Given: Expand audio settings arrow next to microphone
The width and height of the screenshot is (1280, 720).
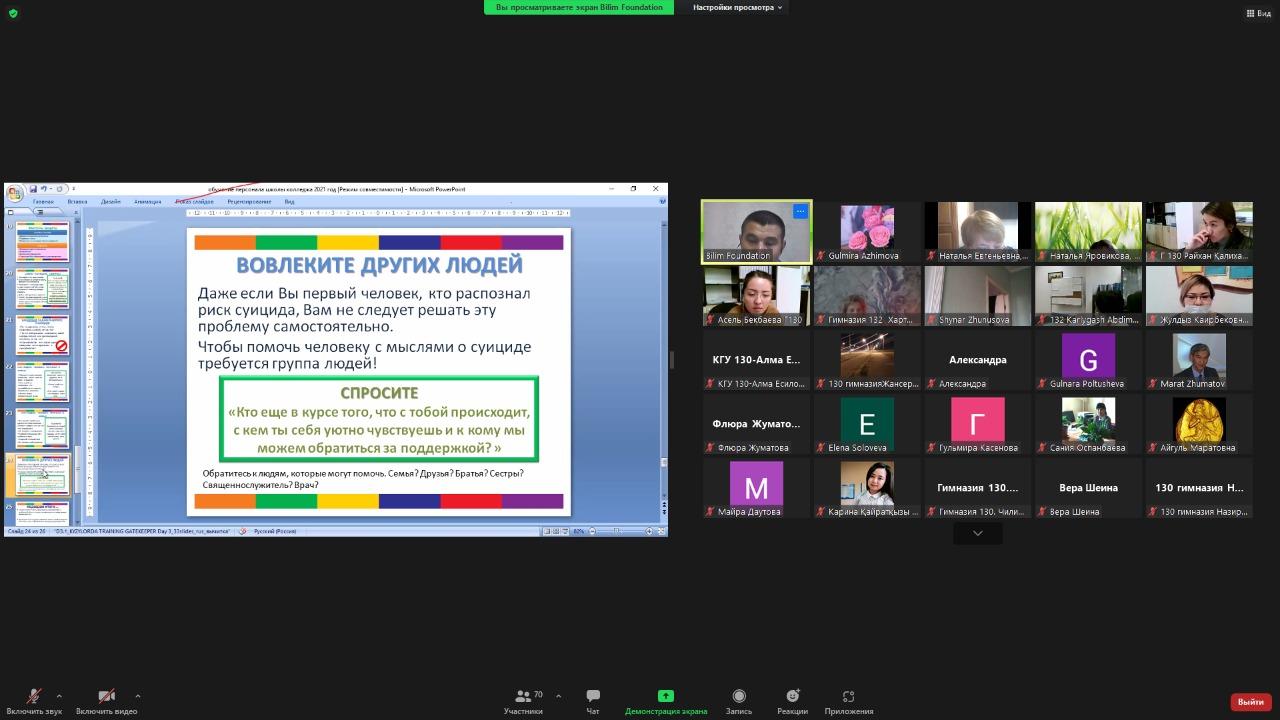Looking at the screenshot, I should point(59,696).
